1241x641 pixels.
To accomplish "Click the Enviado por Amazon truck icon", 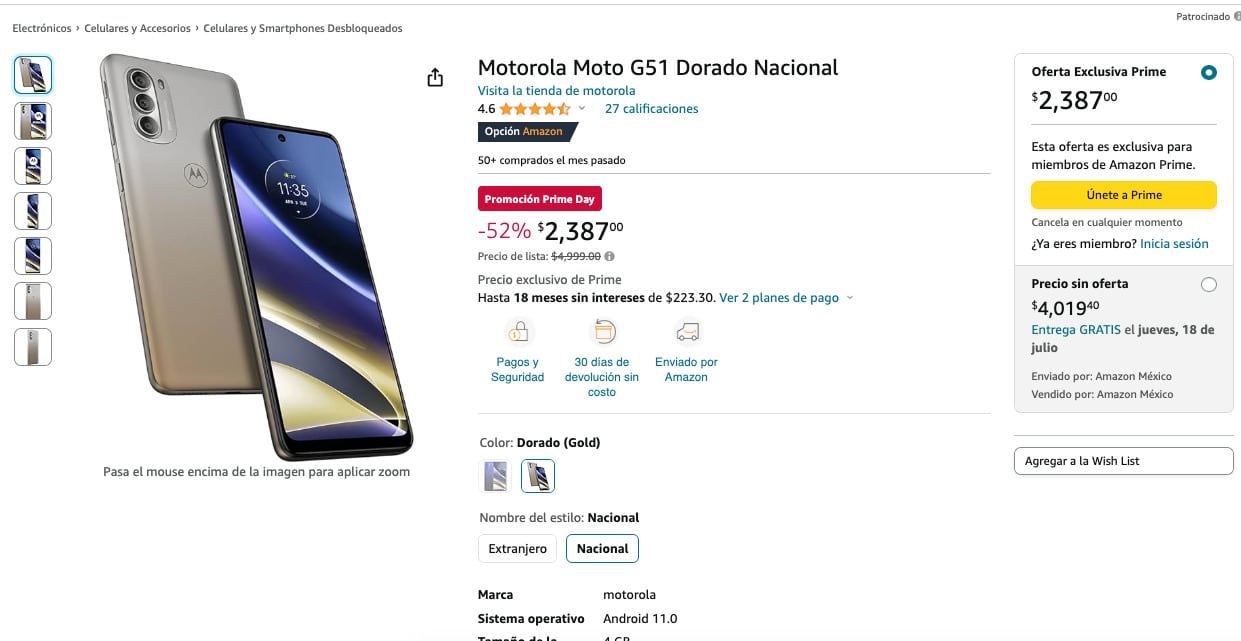I will click(686, 331).
